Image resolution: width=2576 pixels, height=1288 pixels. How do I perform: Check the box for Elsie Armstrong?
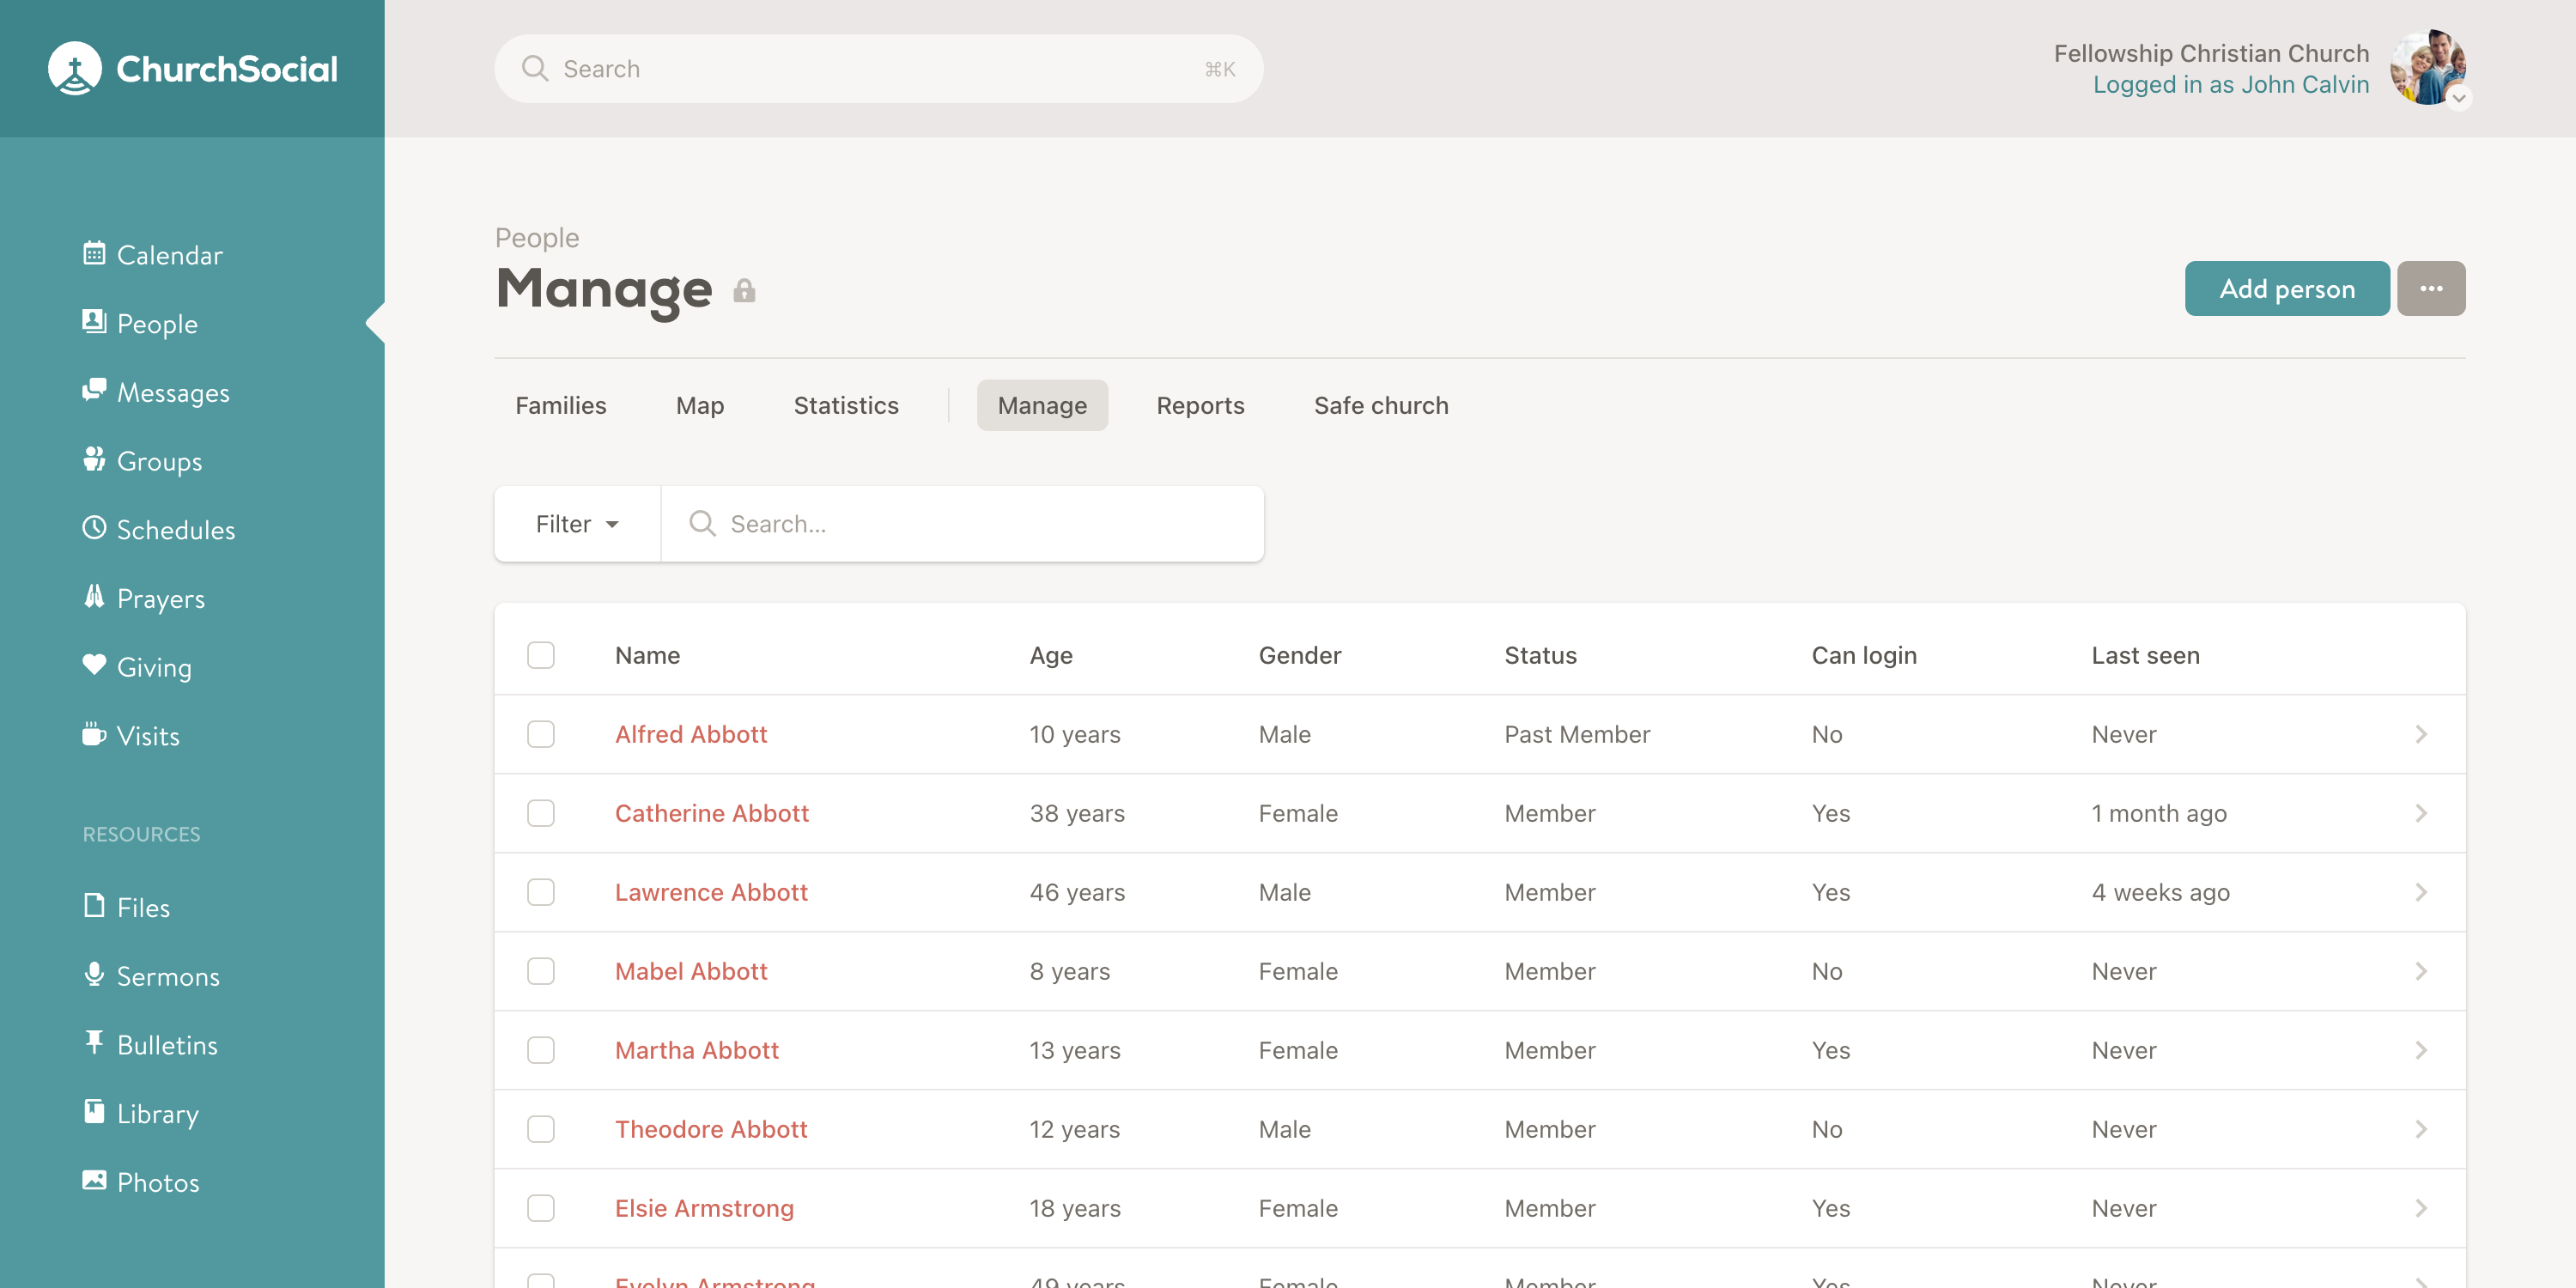coord(541,1208)
